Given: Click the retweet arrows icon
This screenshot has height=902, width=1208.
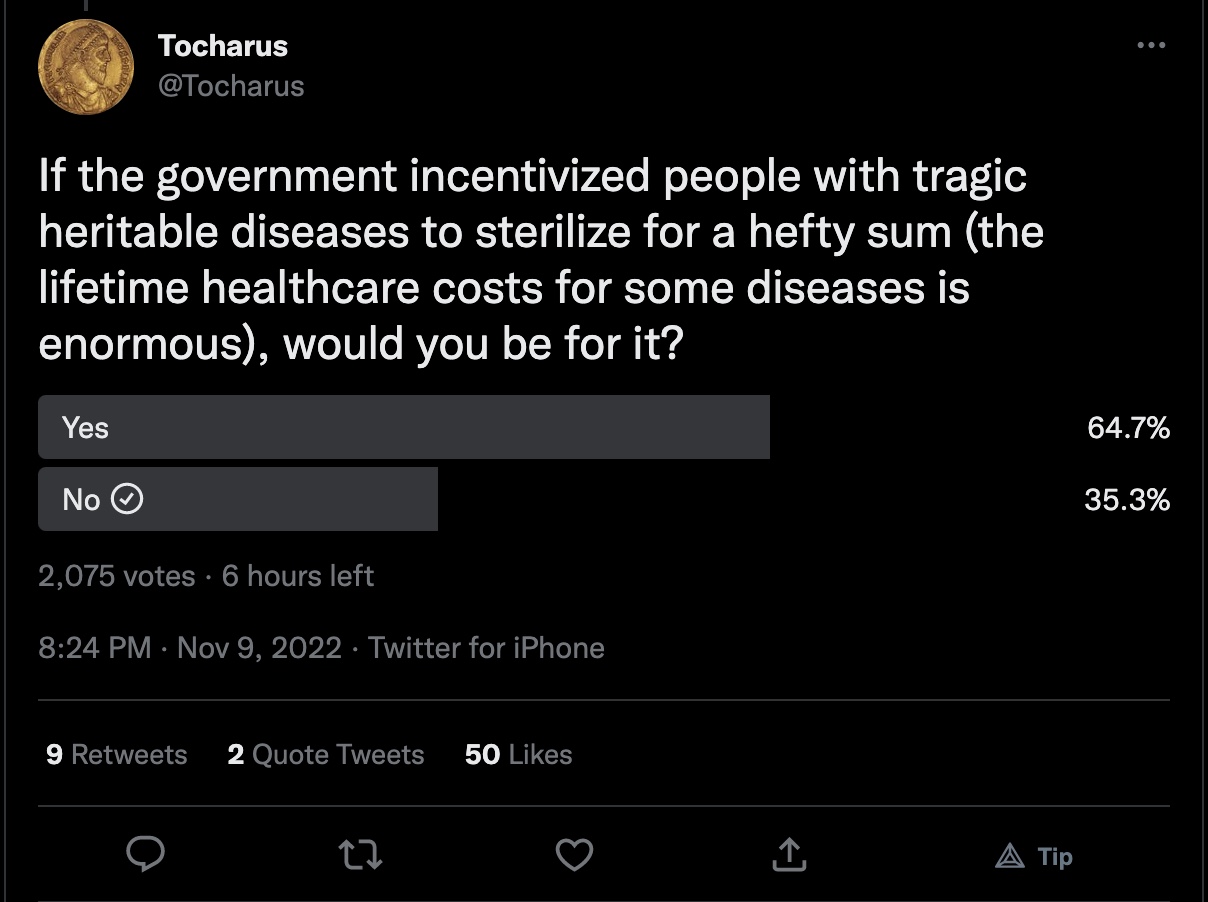Looking at the screenshot, I should click(360, 854).
